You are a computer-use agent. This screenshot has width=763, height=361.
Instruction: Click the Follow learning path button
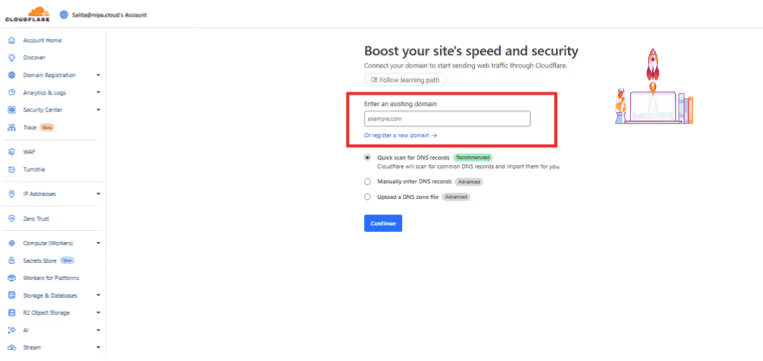(x=405, y=79)
